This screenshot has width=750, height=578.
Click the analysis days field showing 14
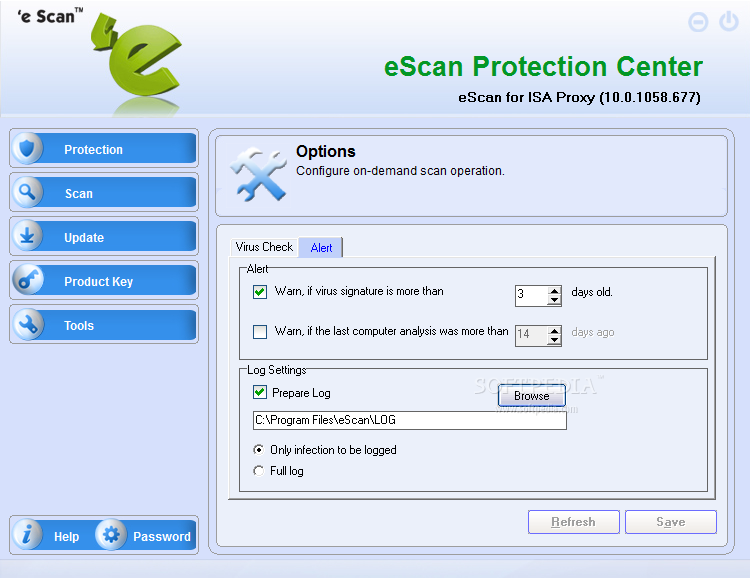[531, 335]
